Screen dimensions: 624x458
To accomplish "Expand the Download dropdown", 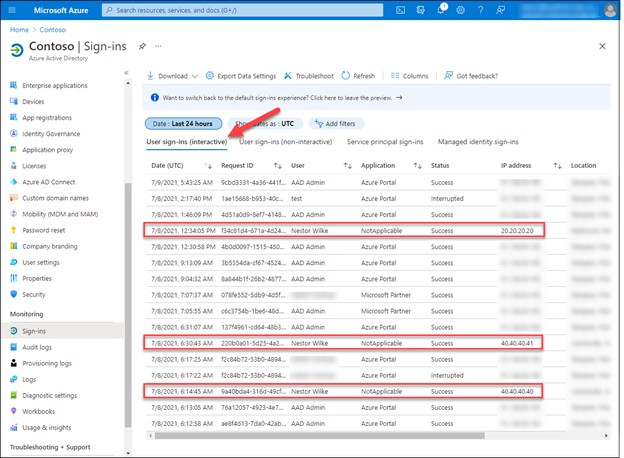I will point(172,76).
